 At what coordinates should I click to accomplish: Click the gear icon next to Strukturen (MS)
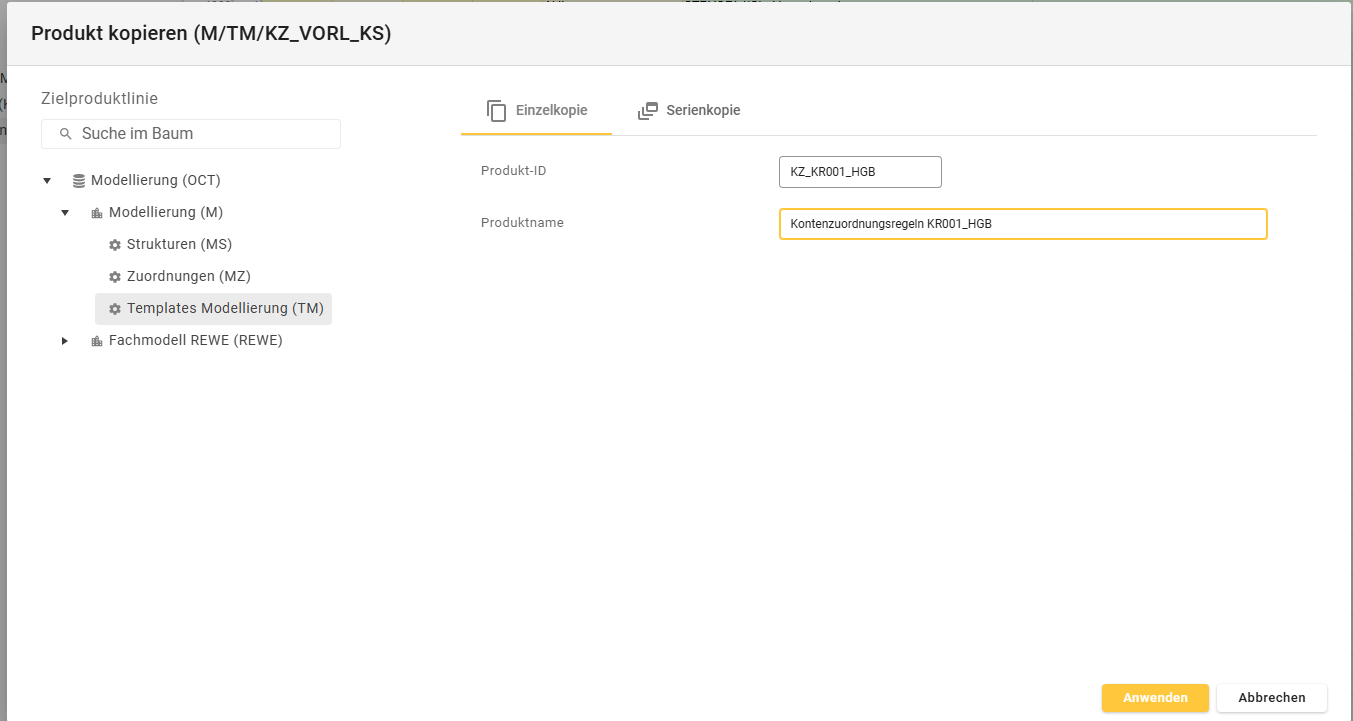pyautogui.click(x=115, y=245)
